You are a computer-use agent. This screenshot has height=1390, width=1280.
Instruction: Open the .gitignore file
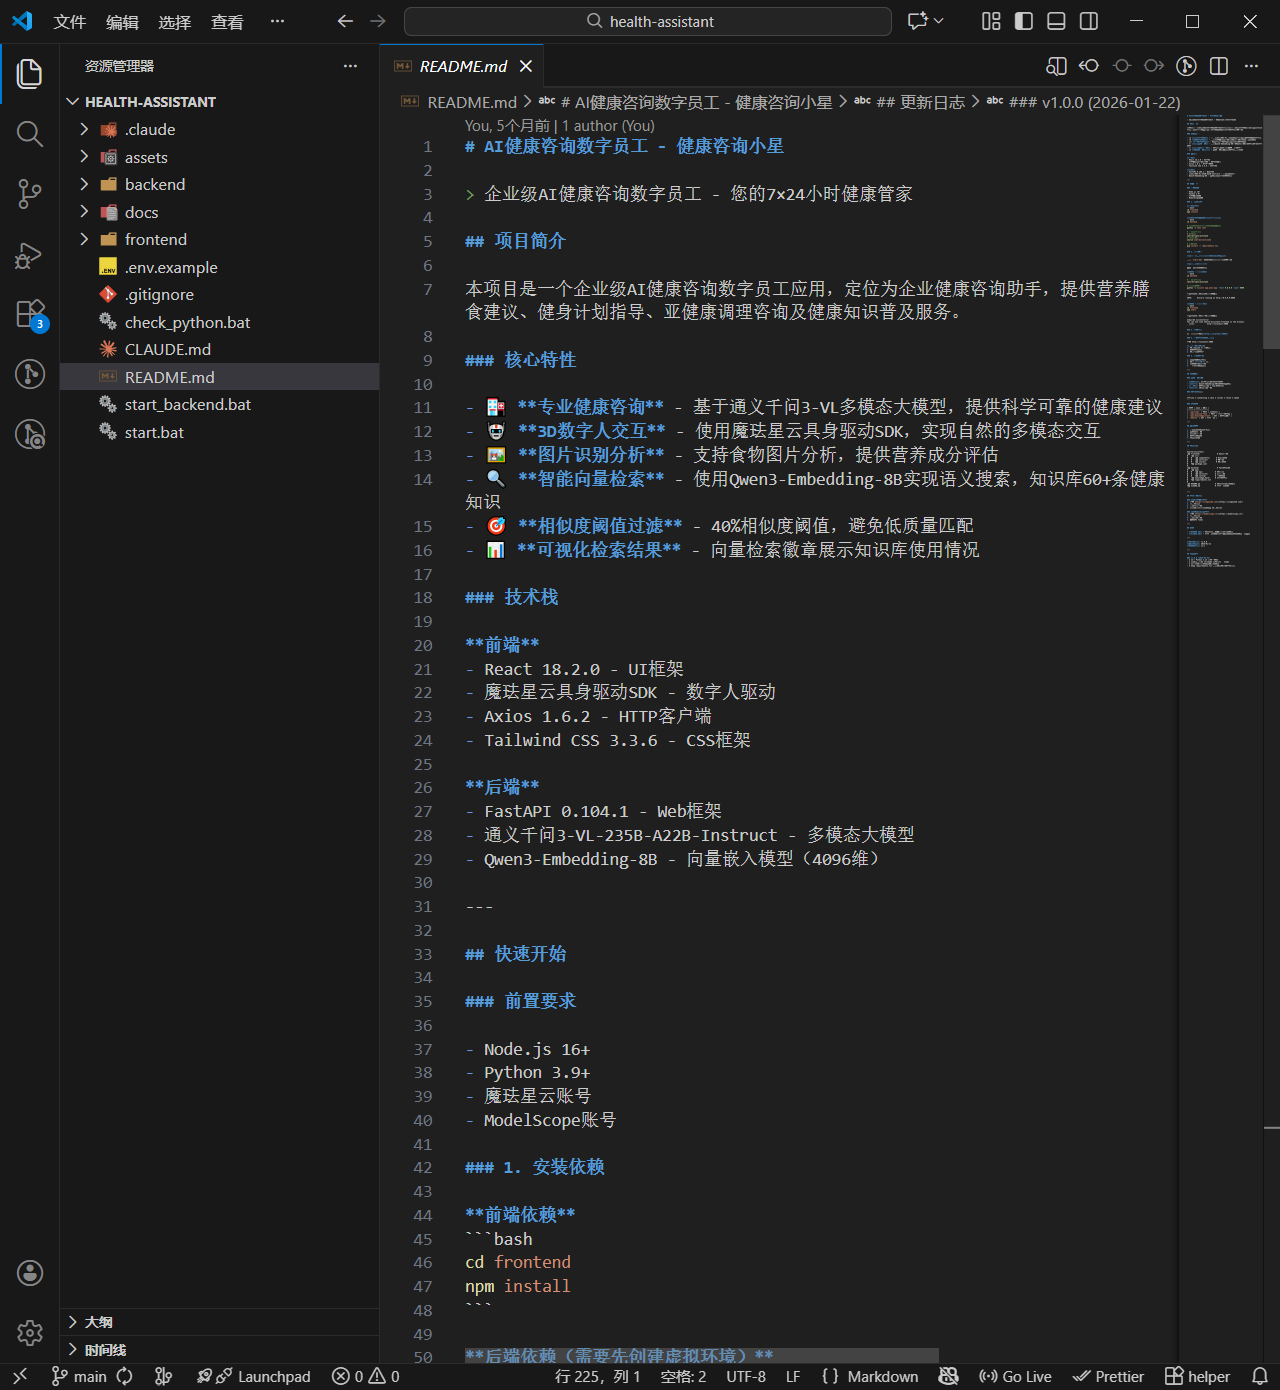point(220,295)
